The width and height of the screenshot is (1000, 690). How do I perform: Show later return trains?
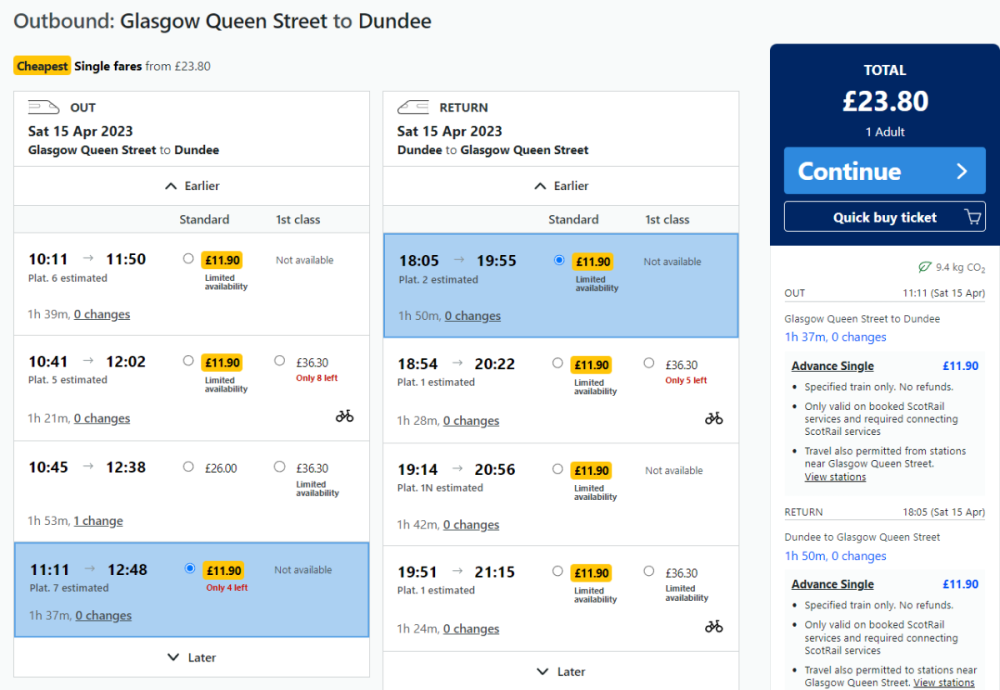coord(561,672)
